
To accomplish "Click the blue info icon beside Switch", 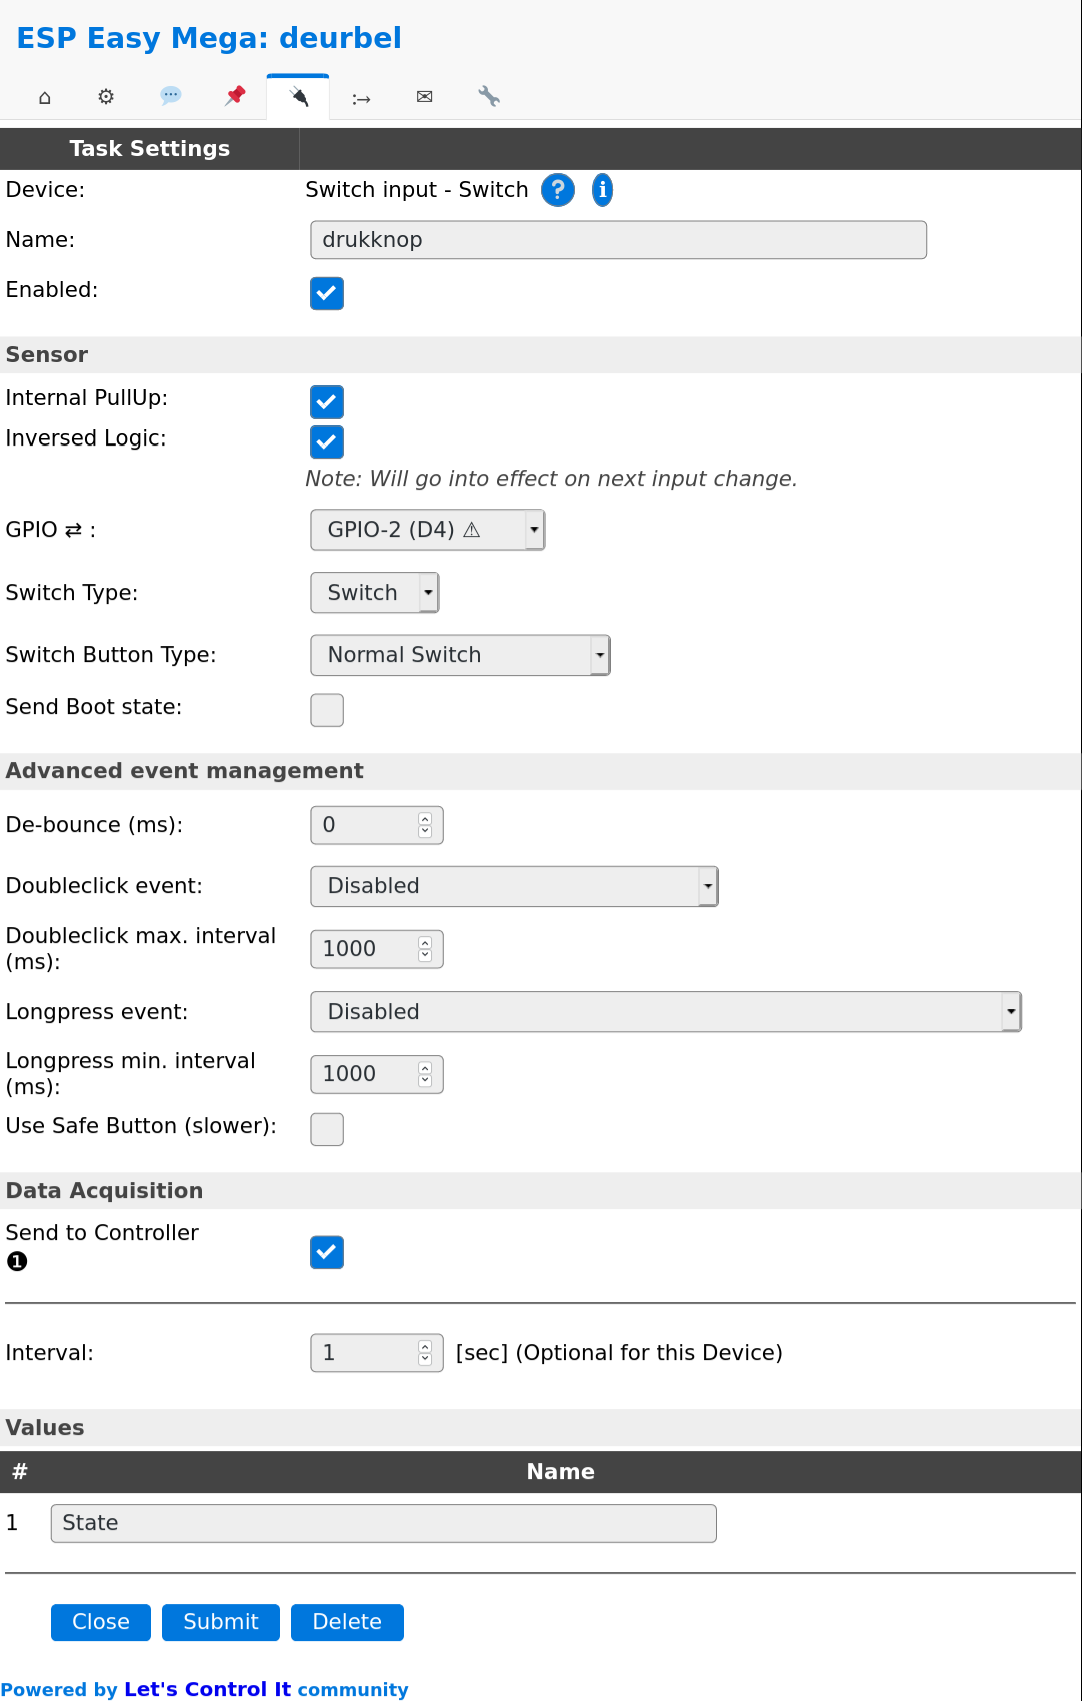I will click(602, 190).
